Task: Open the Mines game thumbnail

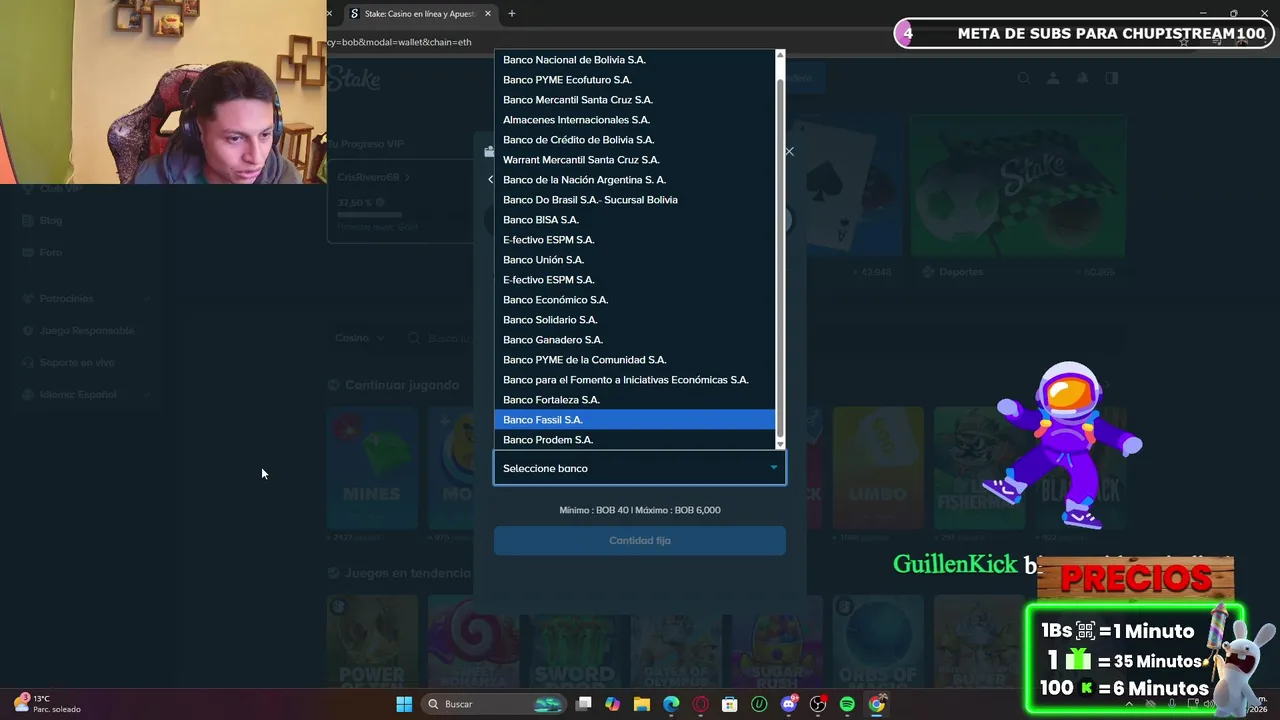Action: (x=372, y=468)
